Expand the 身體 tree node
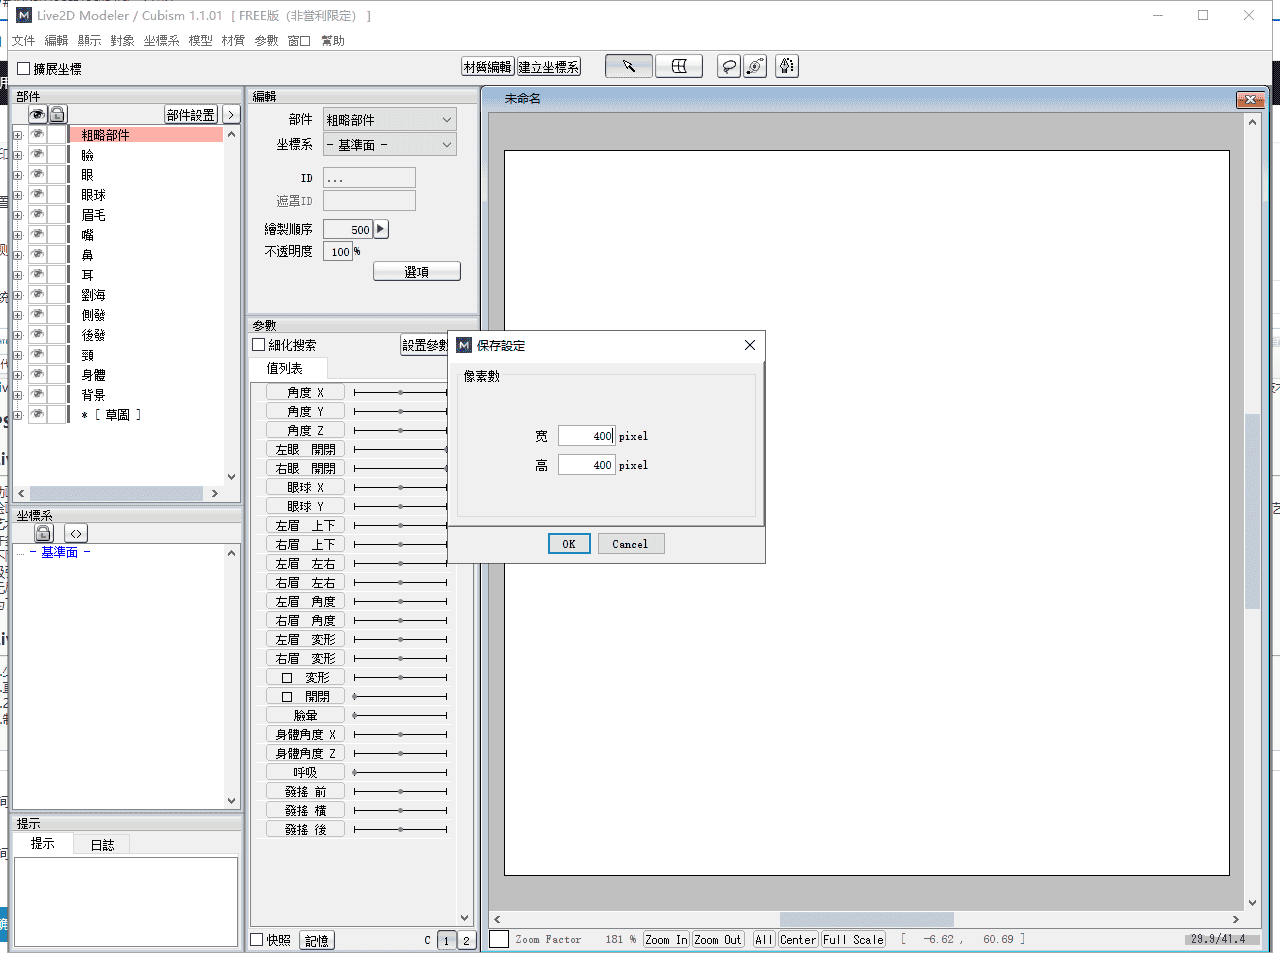The height and width of the screenshot is (960, 1280). (x=17, y=375)
